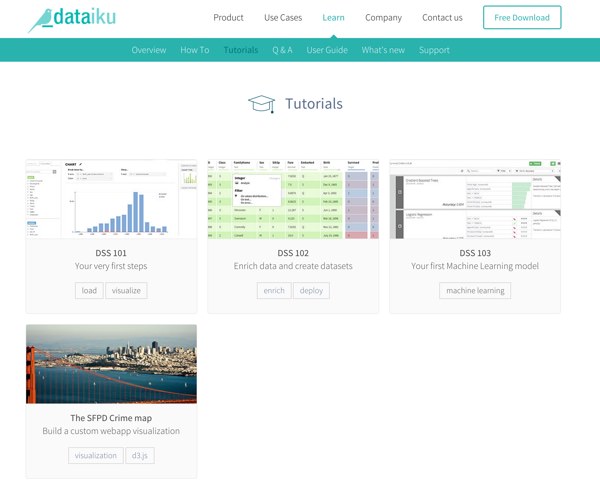600x490 pixels.
Task: Switch to the How To tab
Action: click(195, 50)
